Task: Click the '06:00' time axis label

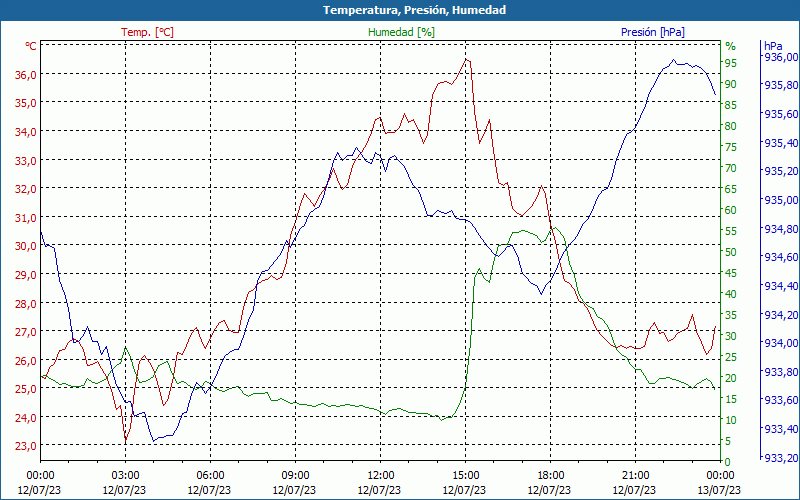Action: point(210,476)
